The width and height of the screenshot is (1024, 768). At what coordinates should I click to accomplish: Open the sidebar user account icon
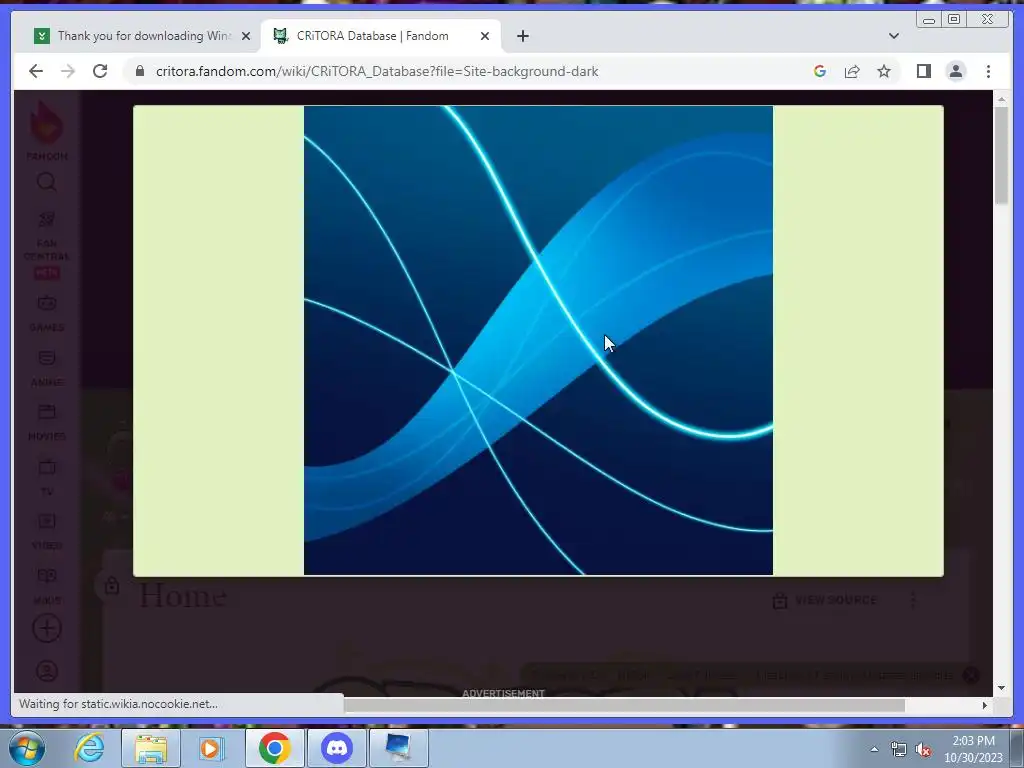(46, 671)
